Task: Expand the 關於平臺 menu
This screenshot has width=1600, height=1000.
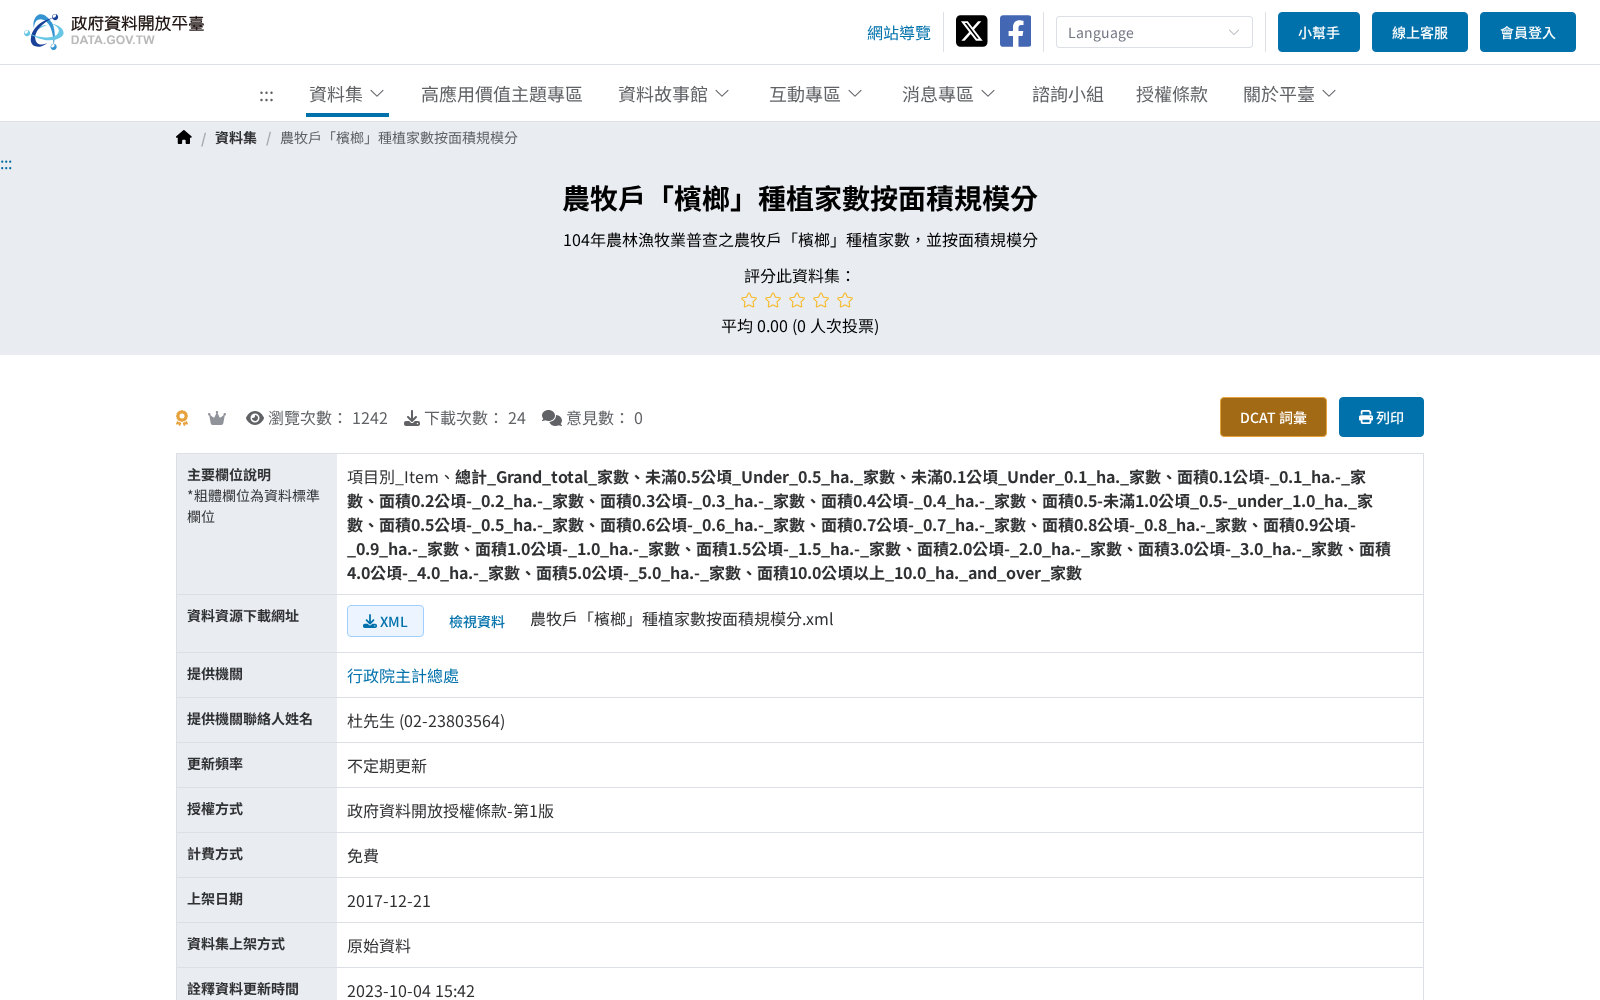Action: tap(1290, 94)
